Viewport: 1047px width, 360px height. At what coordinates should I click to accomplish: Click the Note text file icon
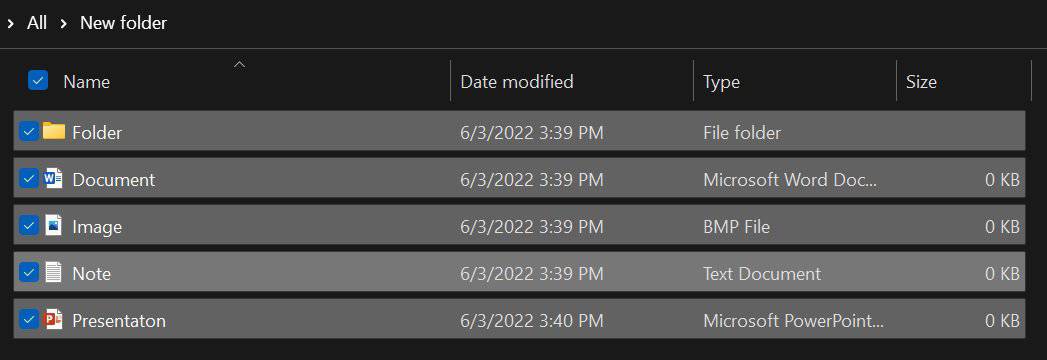click(x=53, y=272)
